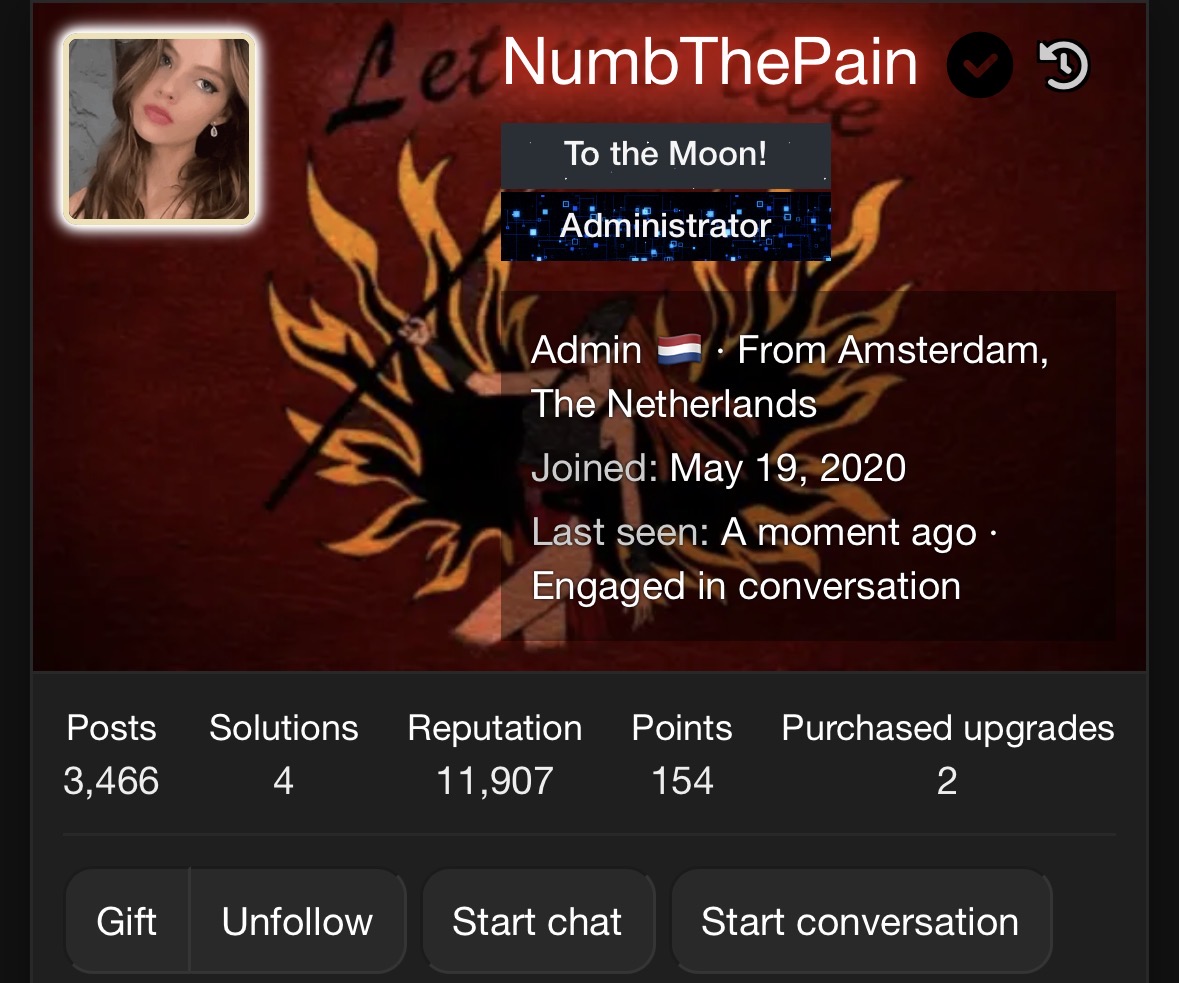Click the Netherlands flag icon
The height and width of the screenshot is (983, 1179).
pos(679,350)
